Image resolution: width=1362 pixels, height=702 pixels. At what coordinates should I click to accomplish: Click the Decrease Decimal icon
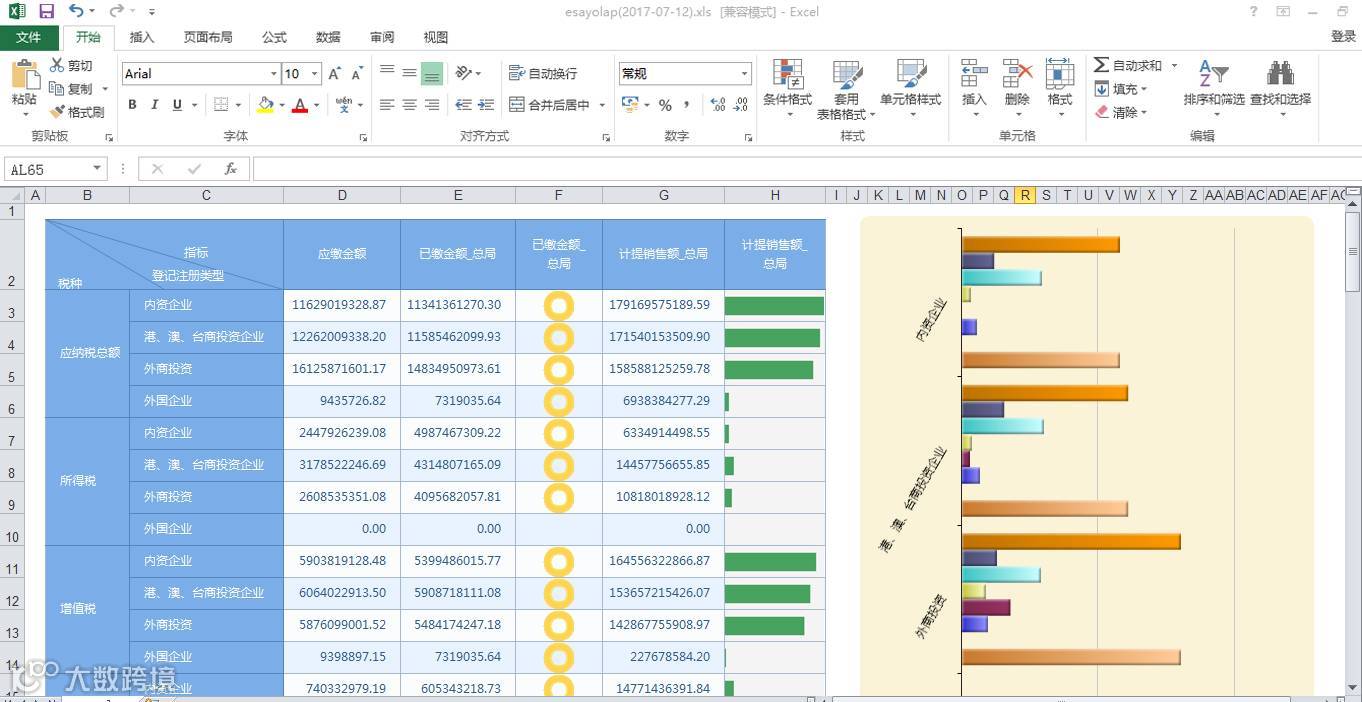coord(741,105)
